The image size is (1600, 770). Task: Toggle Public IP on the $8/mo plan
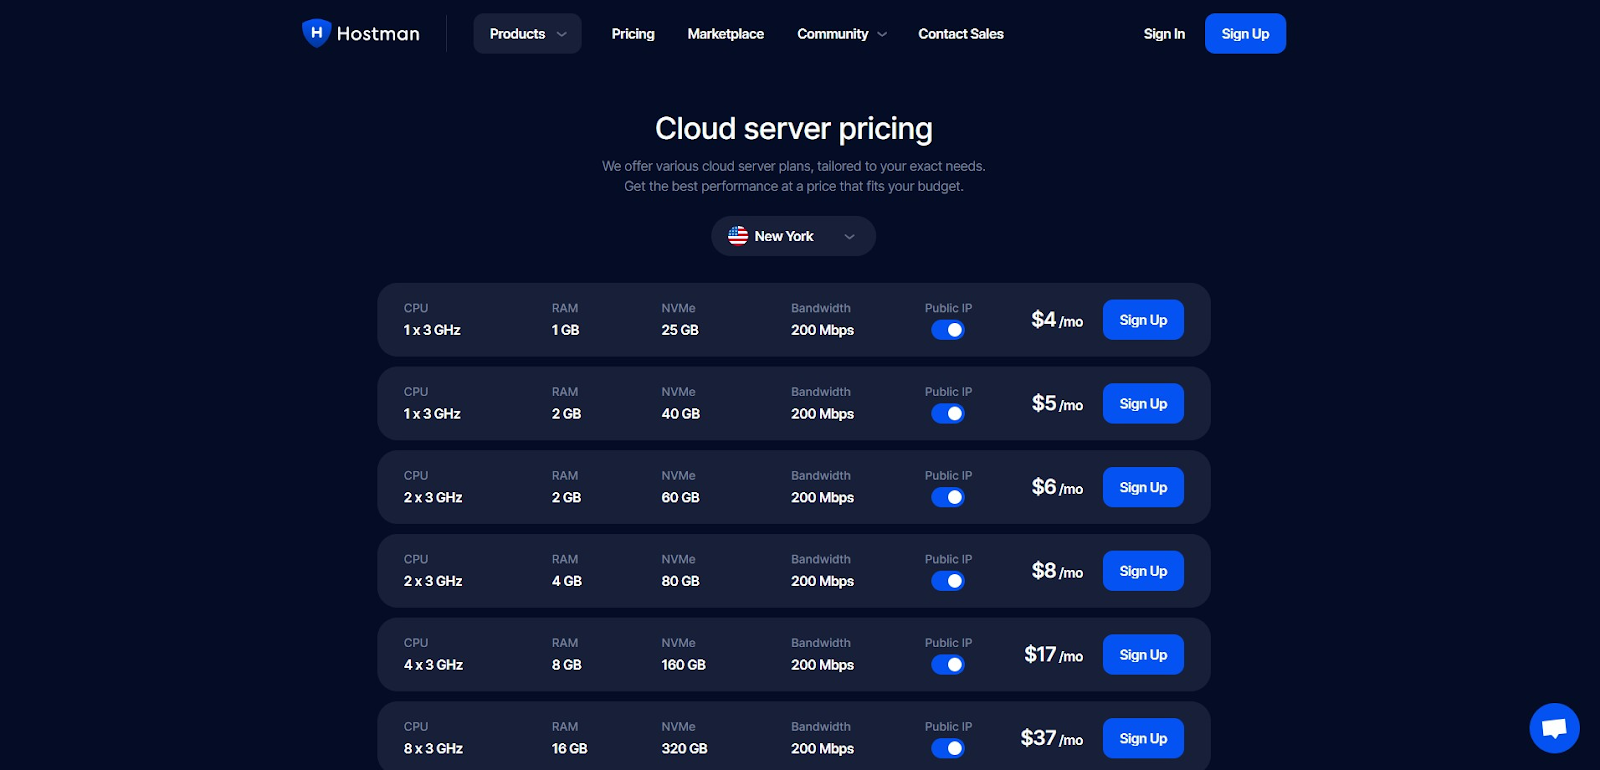point(948,581)
